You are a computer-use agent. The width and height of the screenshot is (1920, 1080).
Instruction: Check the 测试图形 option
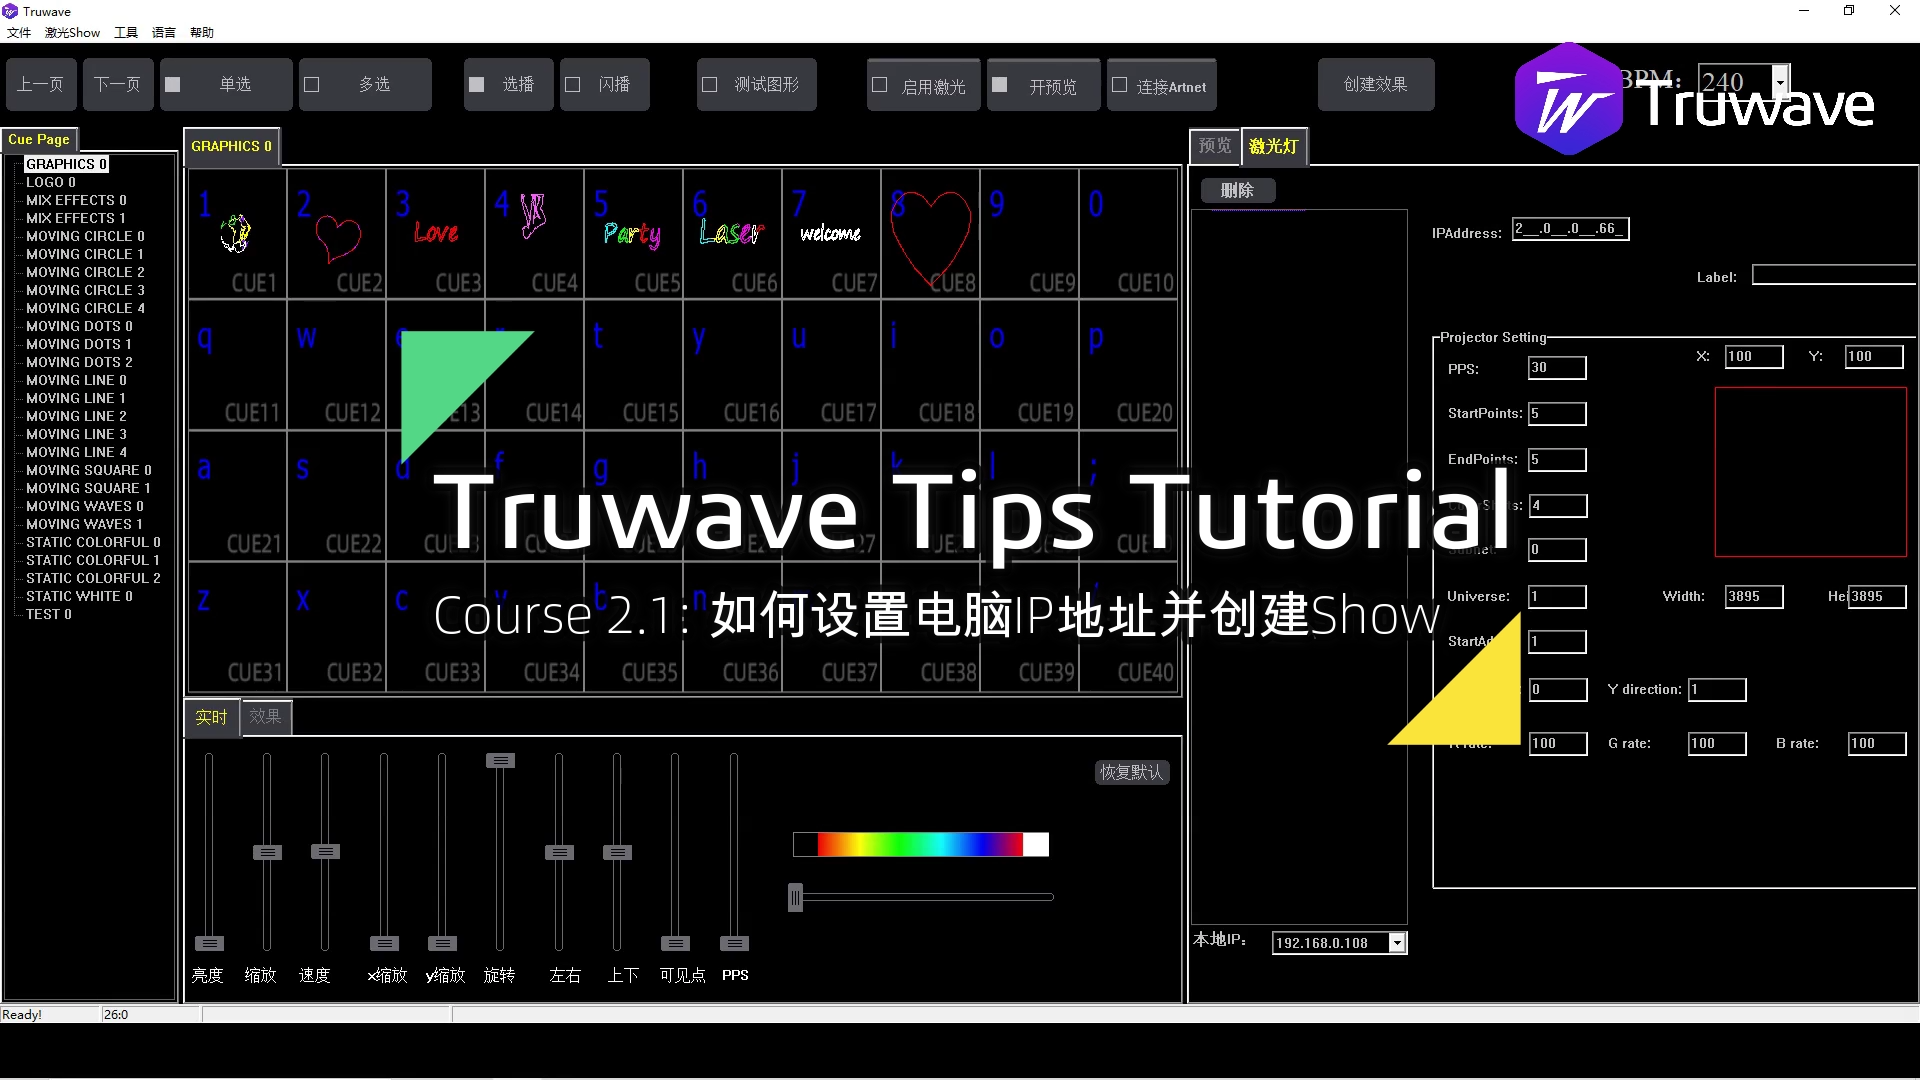click(x=710, y=85)
